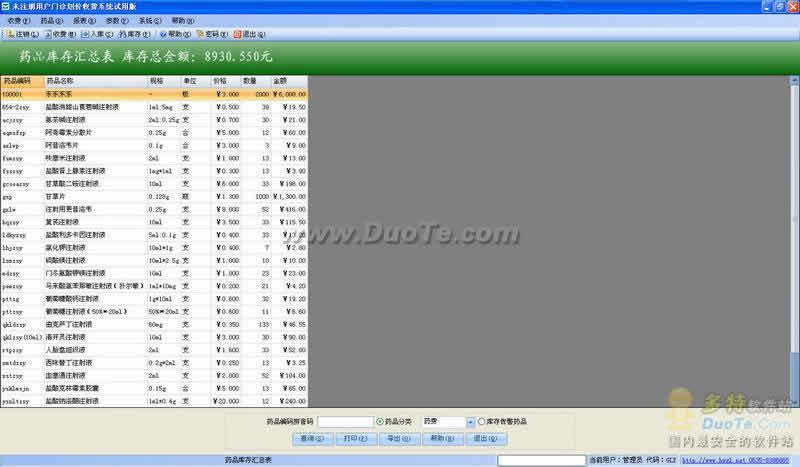800x467 pixels.
Task: Select the 黄芪注射液 row
Action: [154, 222]
